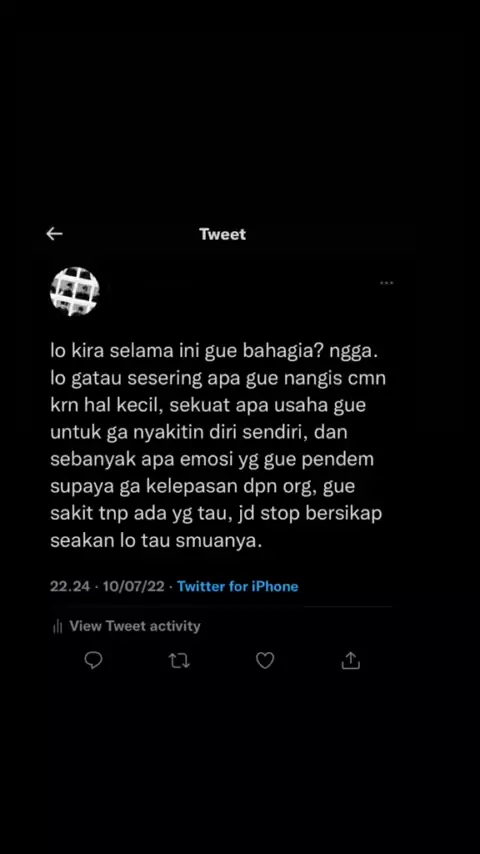The width and height of the screenshot is (480, 854).
Task: Open the author's profile picture
Action: 75,291
